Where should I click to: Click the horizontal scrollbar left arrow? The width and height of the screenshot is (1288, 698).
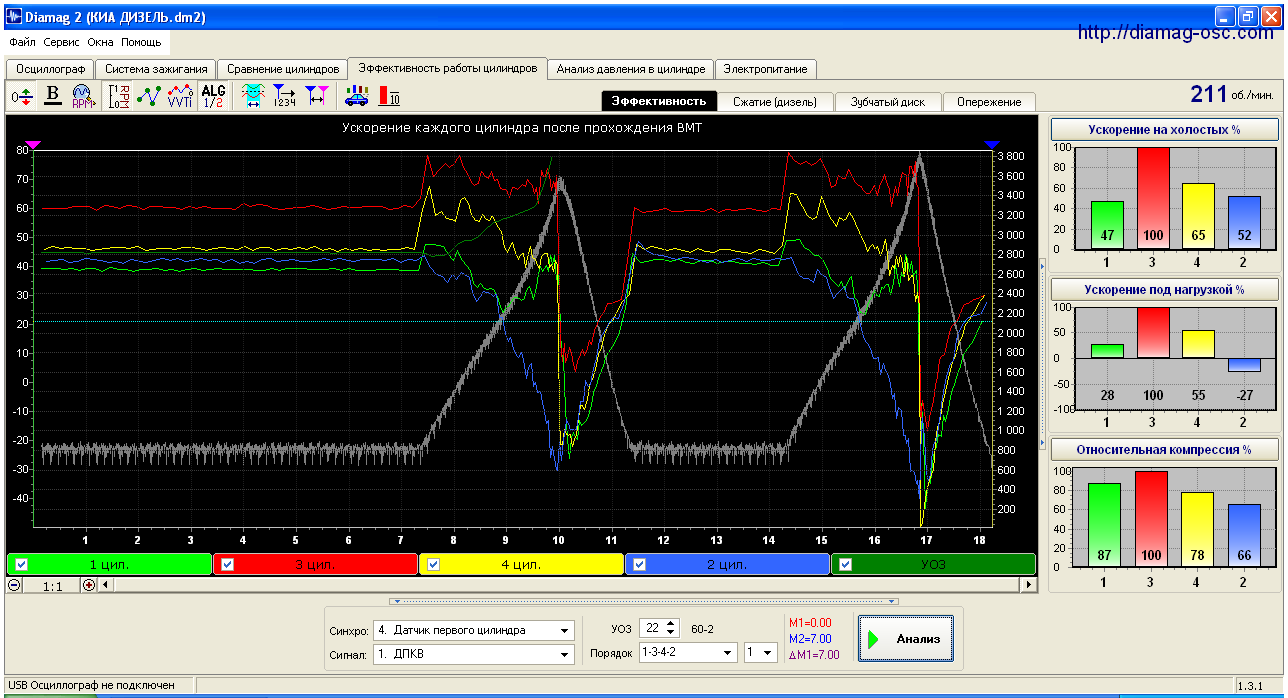pyautogui.click(x=107, y=585)
